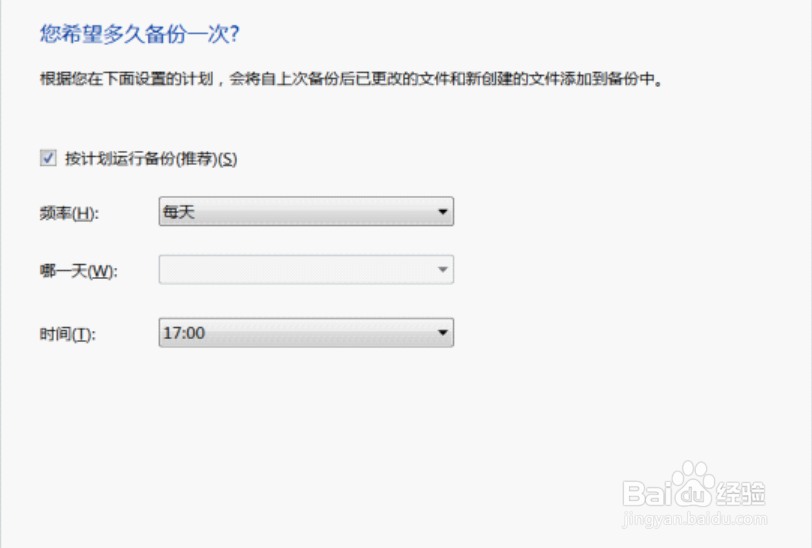Click the 哪一天(W) field label
The width and height of the screenshot is (812, 548).
click(79, 272)
